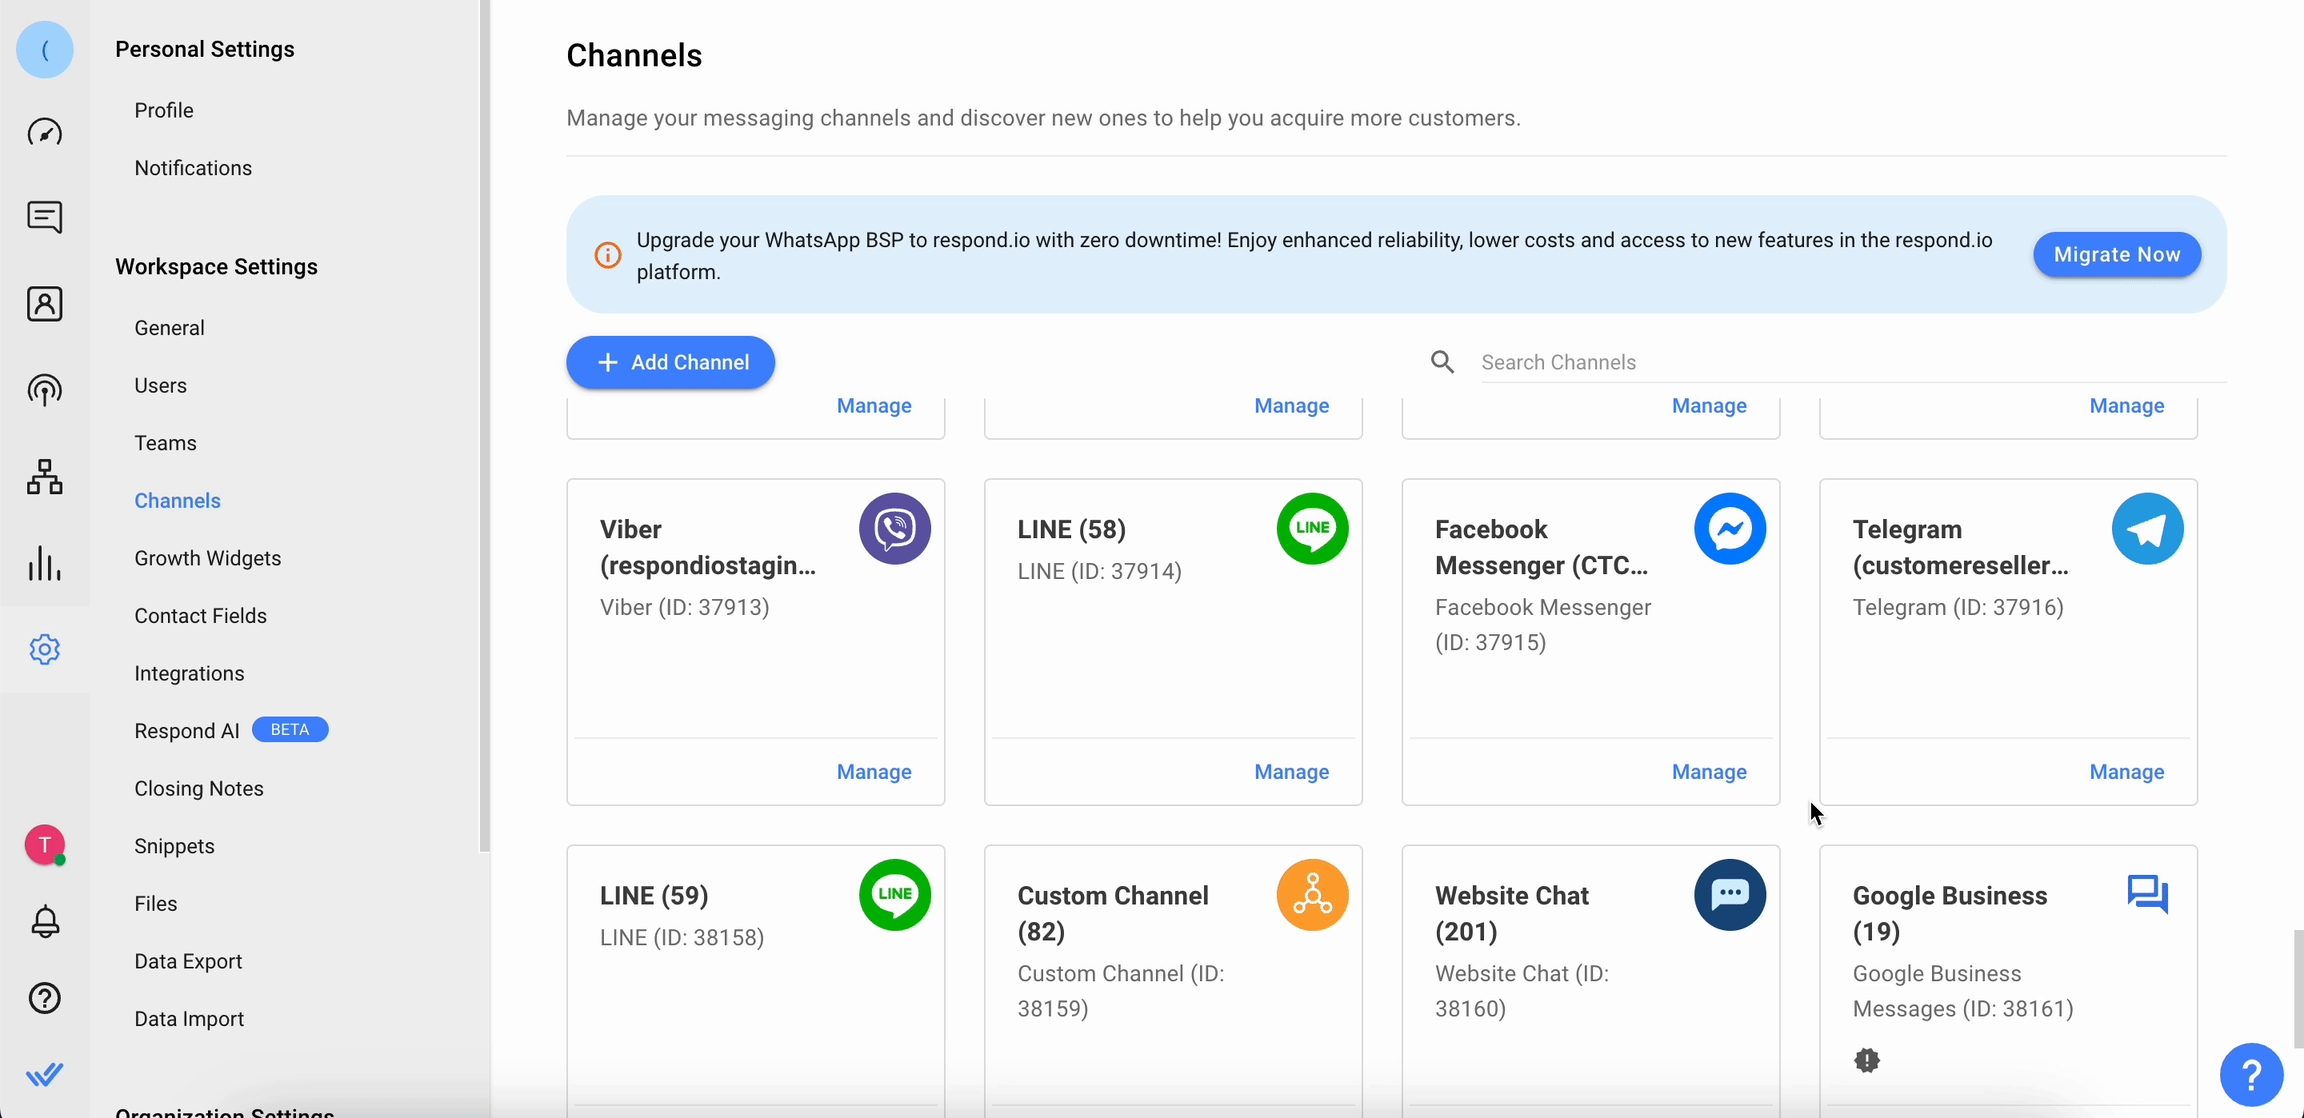Click the Add Channel button
The height and width of the screenshot is (1118, 2304).
click(670, 362)
